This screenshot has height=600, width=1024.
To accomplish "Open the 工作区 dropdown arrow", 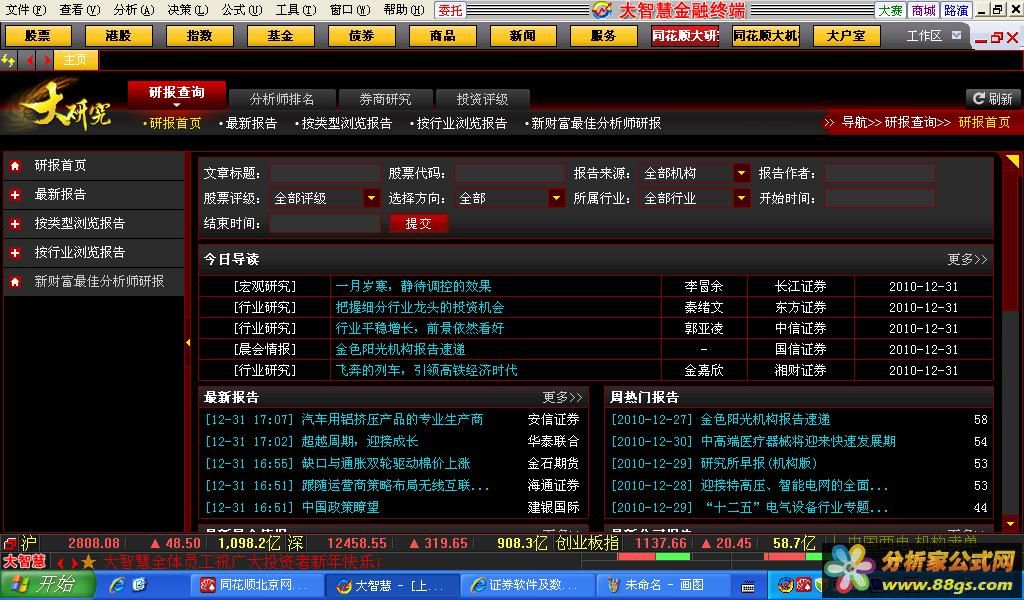I will (x=956, y=35).
